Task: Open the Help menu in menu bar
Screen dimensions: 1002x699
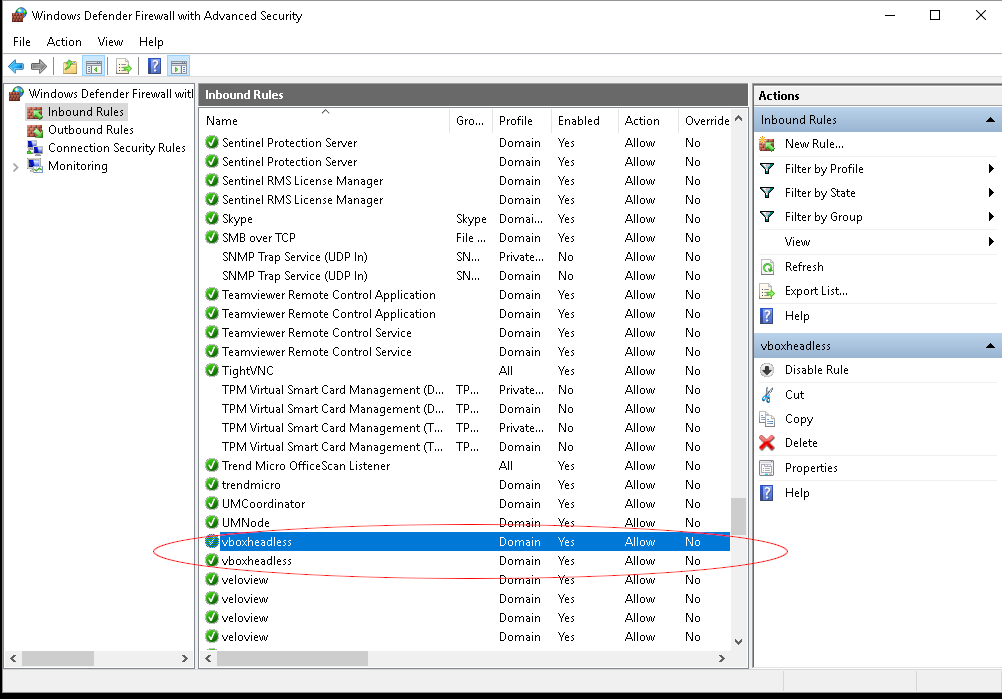Action: click(x=151, y=42)
